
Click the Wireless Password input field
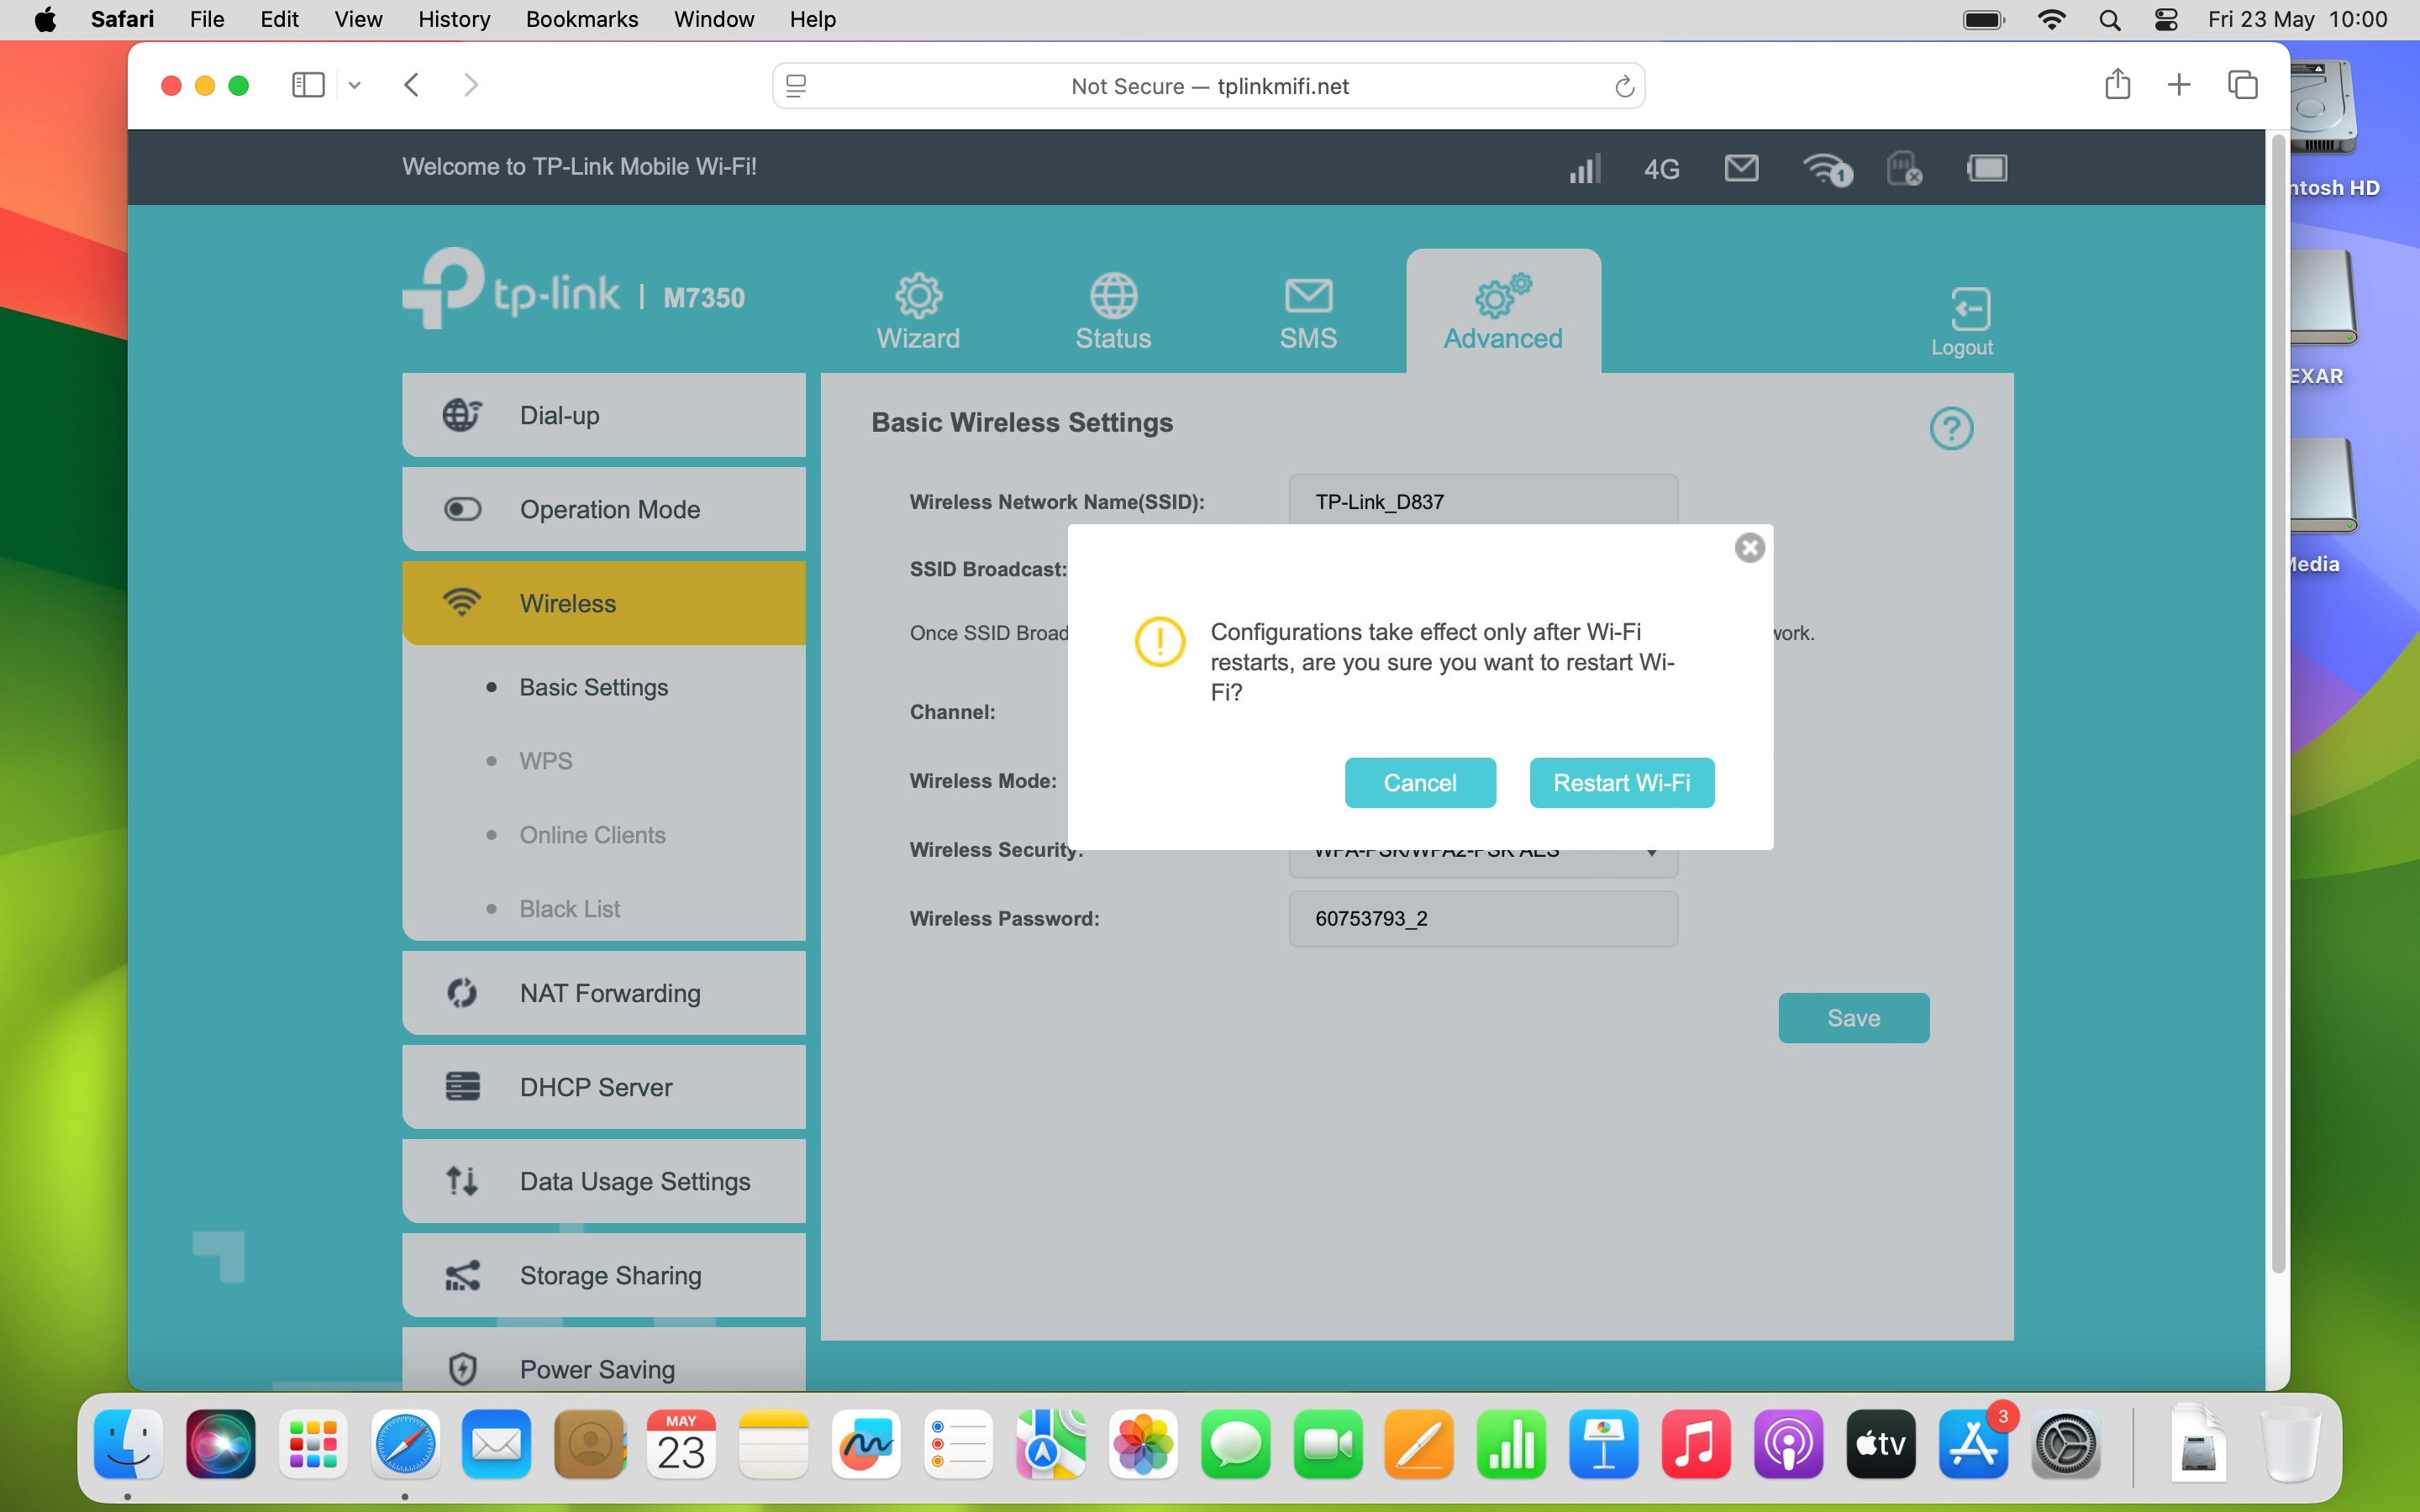(1482, 918)
